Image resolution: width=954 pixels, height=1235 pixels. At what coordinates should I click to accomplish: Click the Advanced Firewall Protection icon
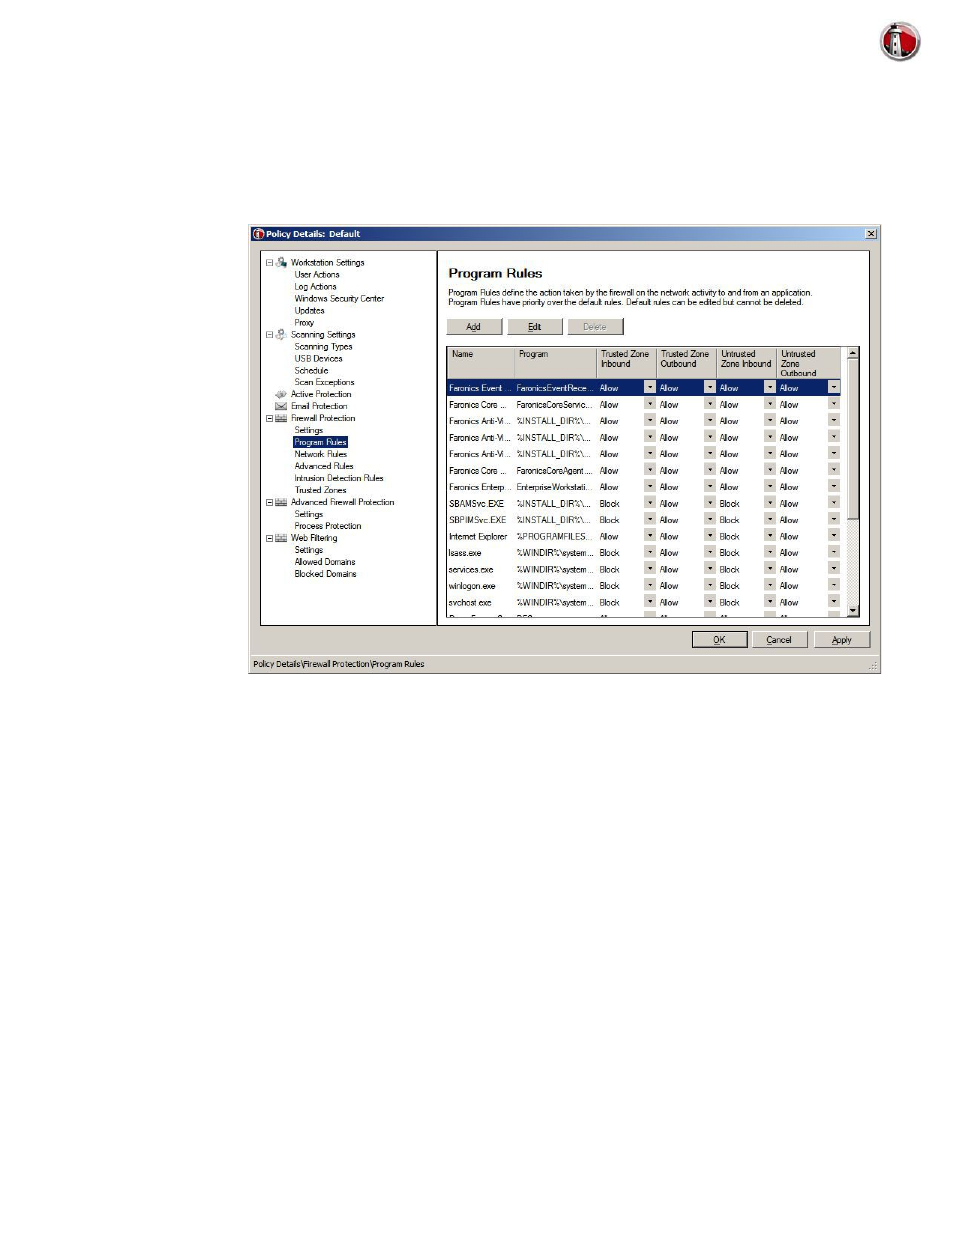click(281, 502)
